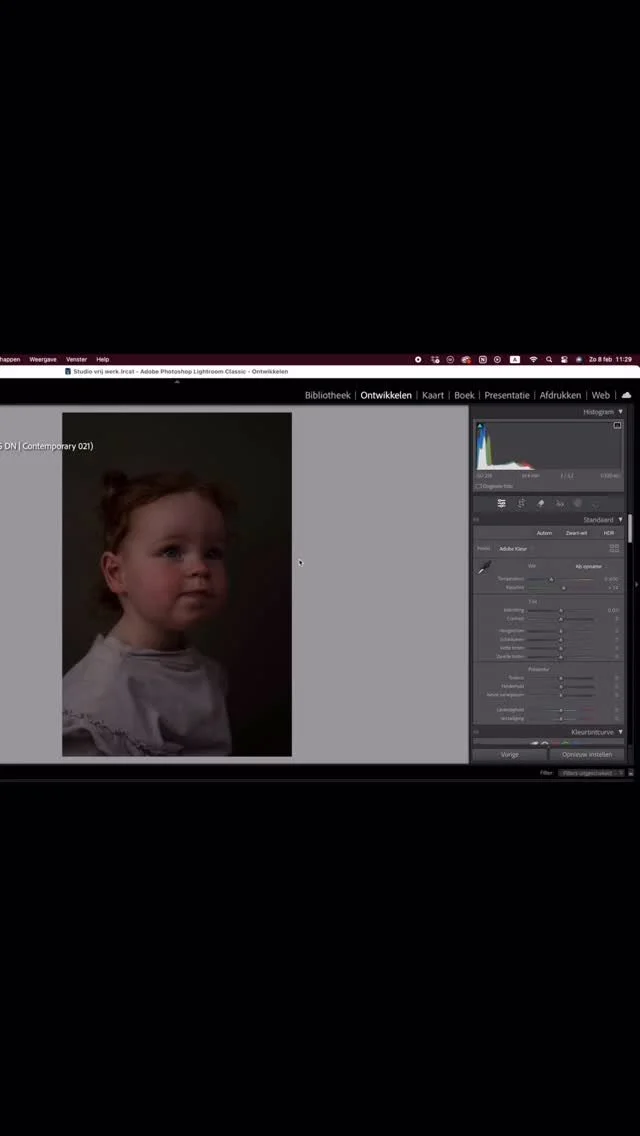
Task: Hide the top module bar arrow
Action: coord(177,381)
